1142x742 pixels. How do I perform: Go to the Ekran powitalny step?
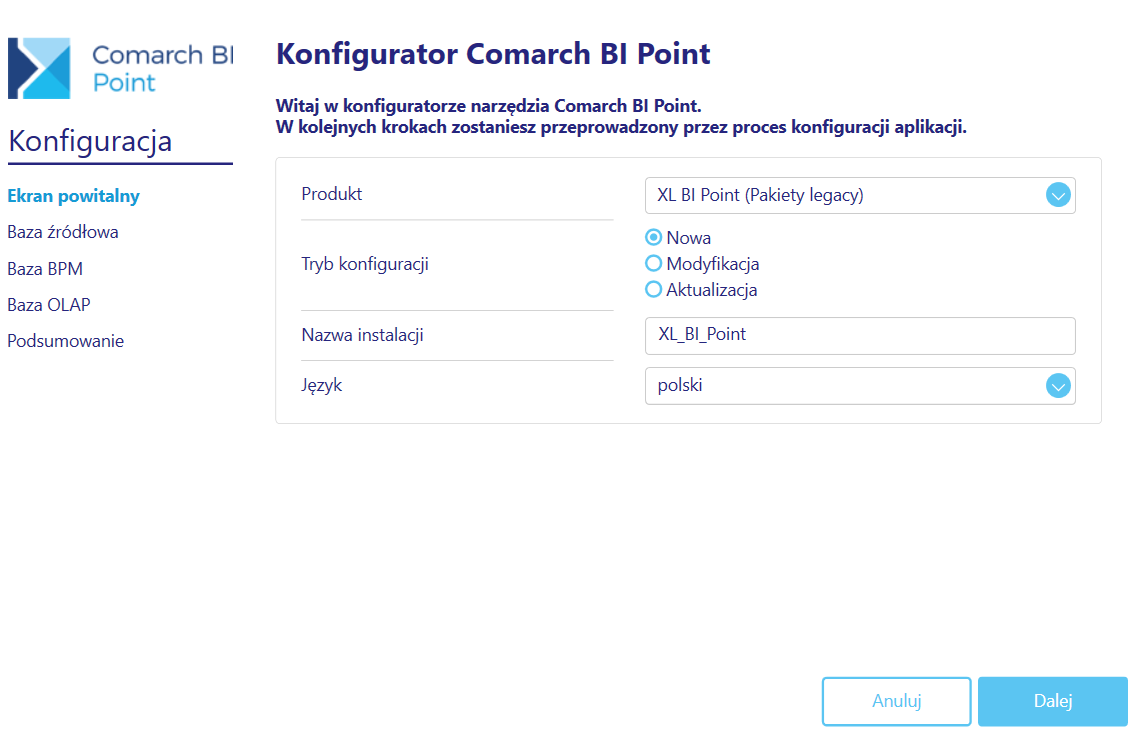tap(74, 196)
